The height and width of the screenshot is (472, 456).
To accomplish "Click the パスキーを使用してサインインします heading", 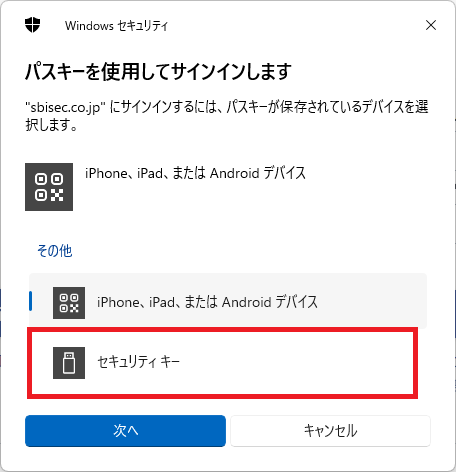I will click(x=158, y=71).
